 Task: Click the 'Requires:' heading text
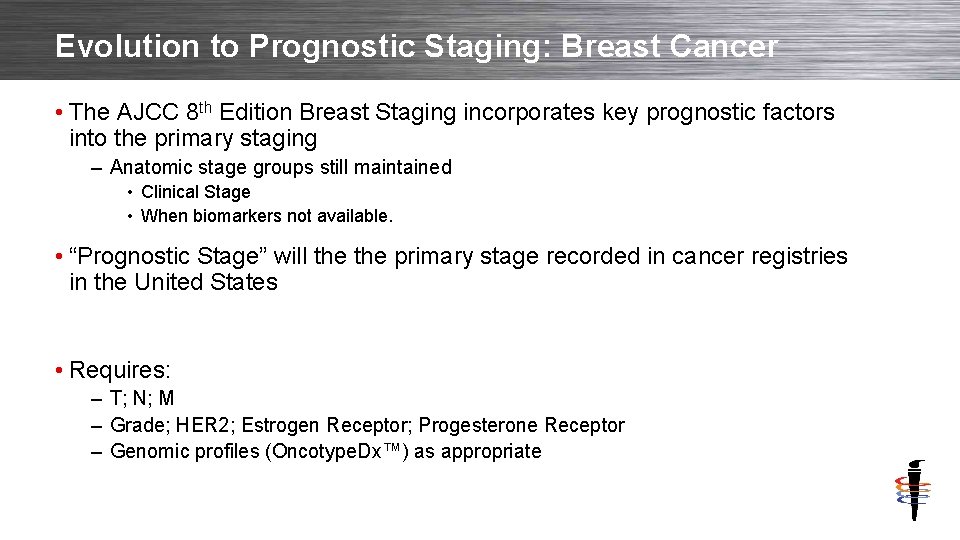[120, 371]
